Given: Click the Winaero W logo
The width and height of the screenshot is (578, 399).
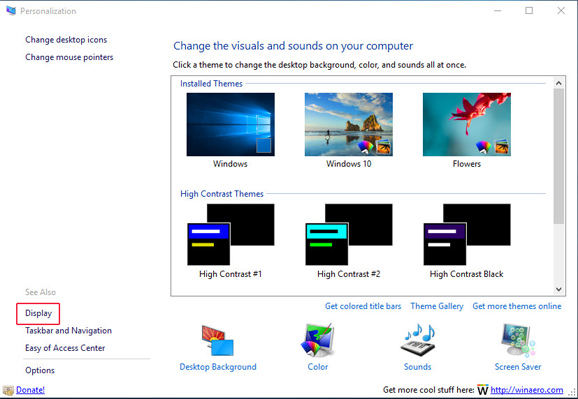Looking at the screenshot, I should click(x=483, y=390).
